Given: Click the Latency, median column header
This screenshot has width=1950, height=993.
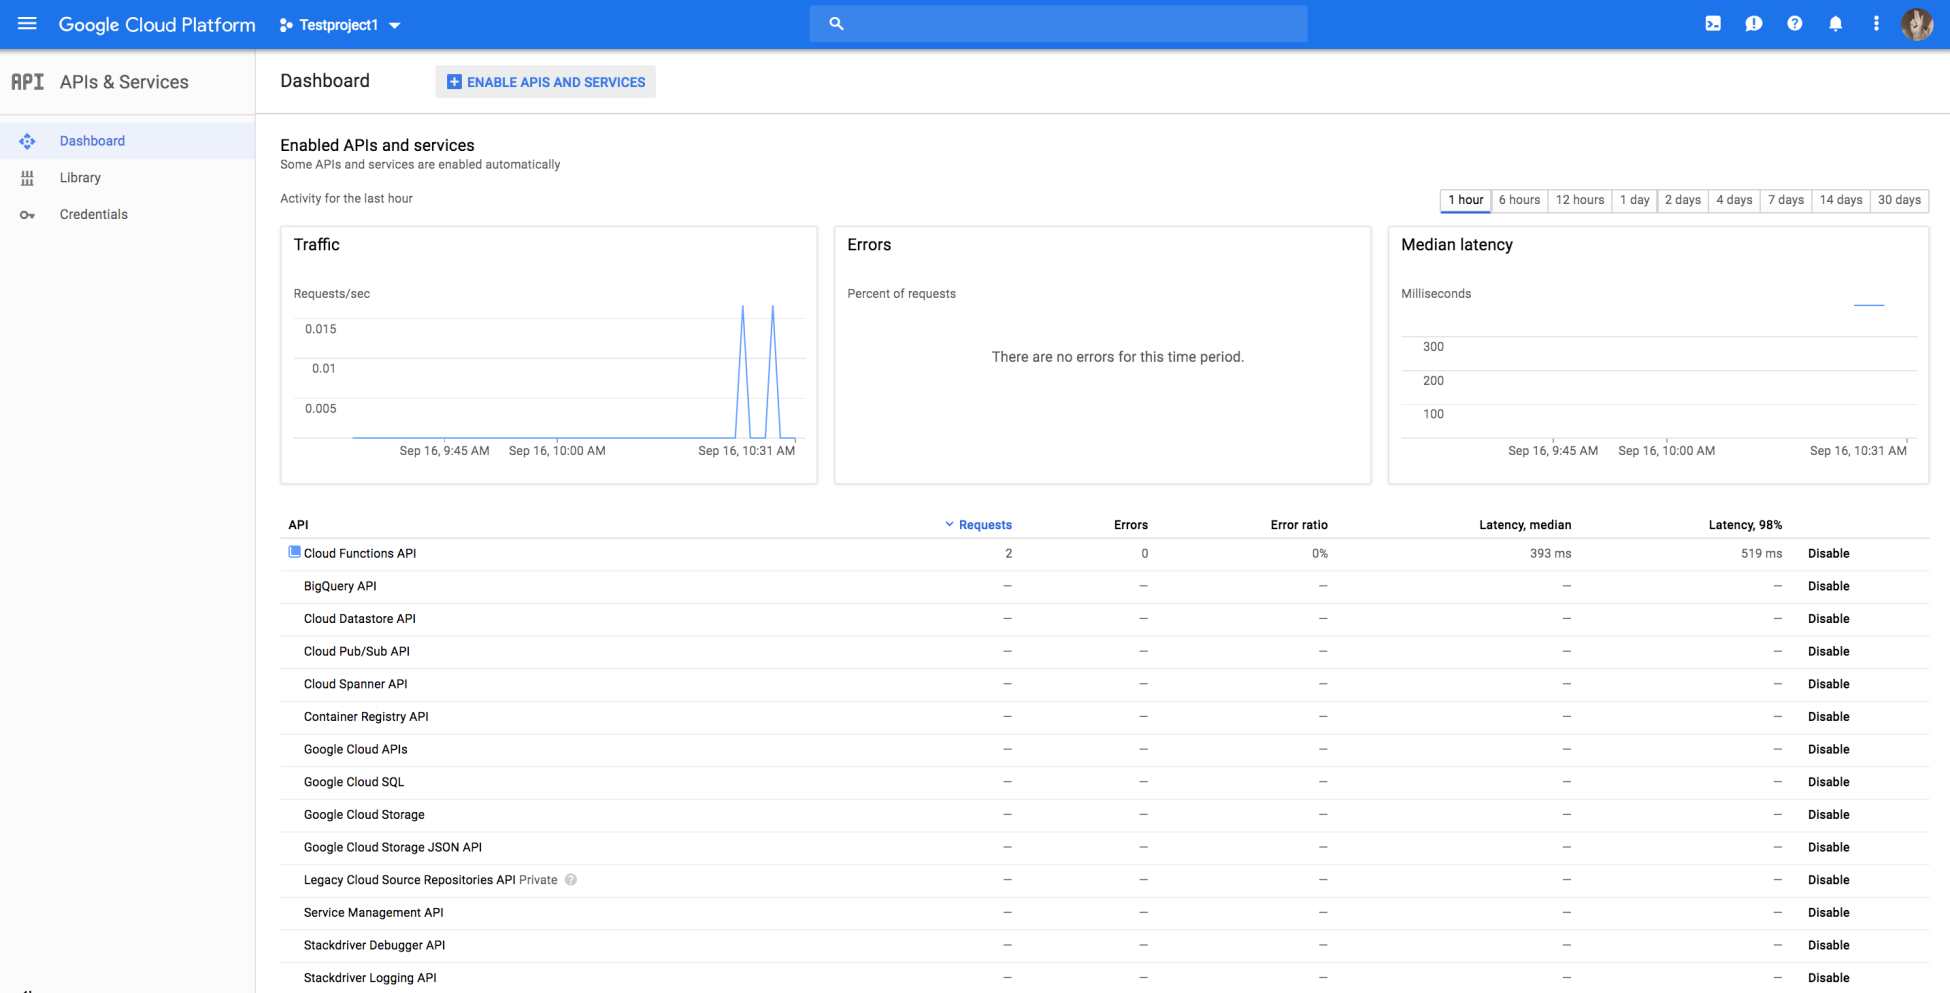Looking at the screenshot, I should (x=1525, y=525).
